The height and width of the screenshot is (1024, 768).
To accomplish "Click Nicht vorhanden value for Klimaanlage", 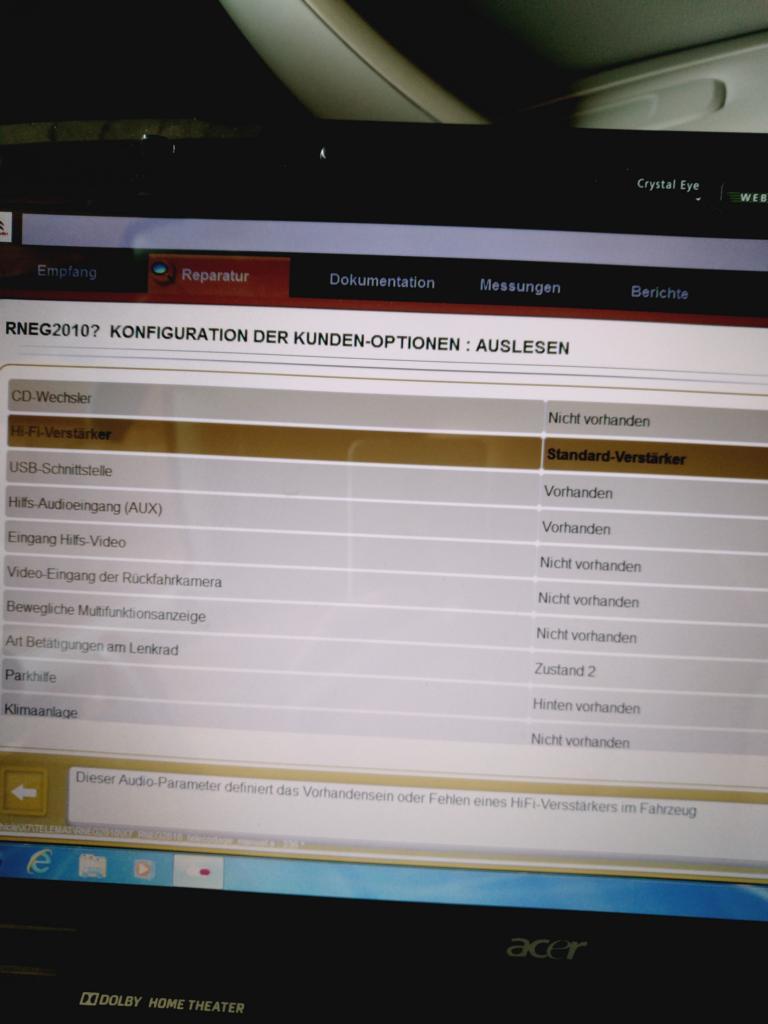I will [580, 741].
